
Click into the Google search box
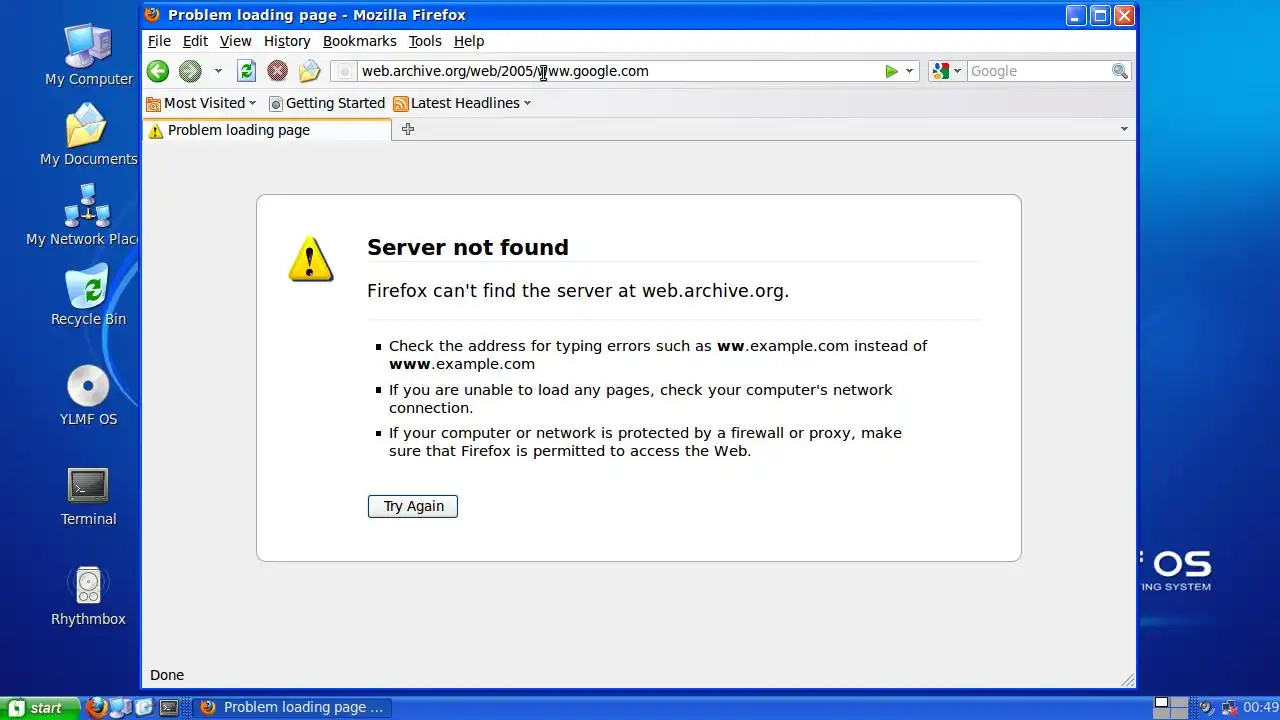pyautogui.click(x=1039, y=71)
